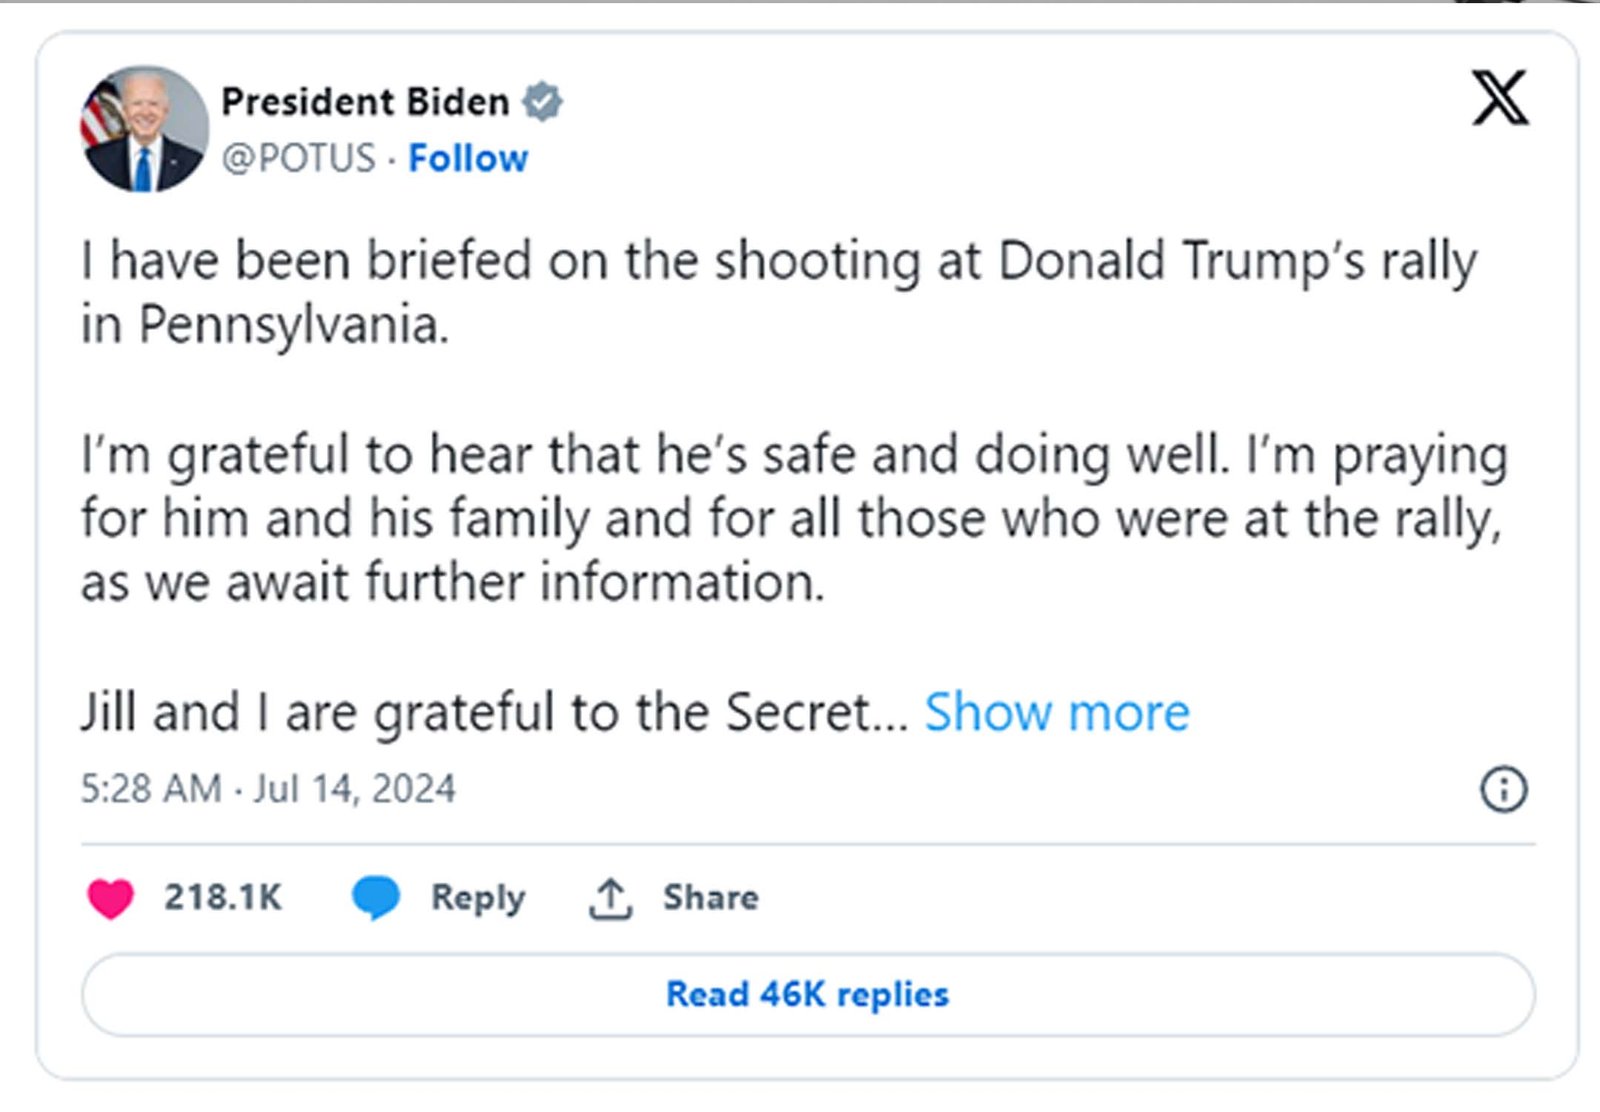1600x1112 pixels.
Task: Click the Share upload icon
Action: click(613, 897)
